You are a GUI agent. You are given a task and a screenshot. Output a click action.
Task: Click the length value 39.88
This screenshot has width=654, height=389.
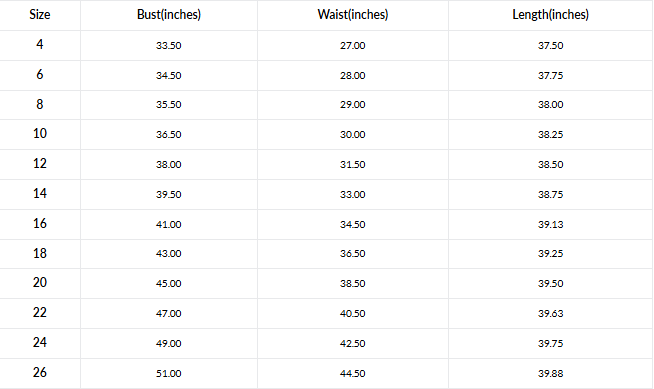[551, 374]
